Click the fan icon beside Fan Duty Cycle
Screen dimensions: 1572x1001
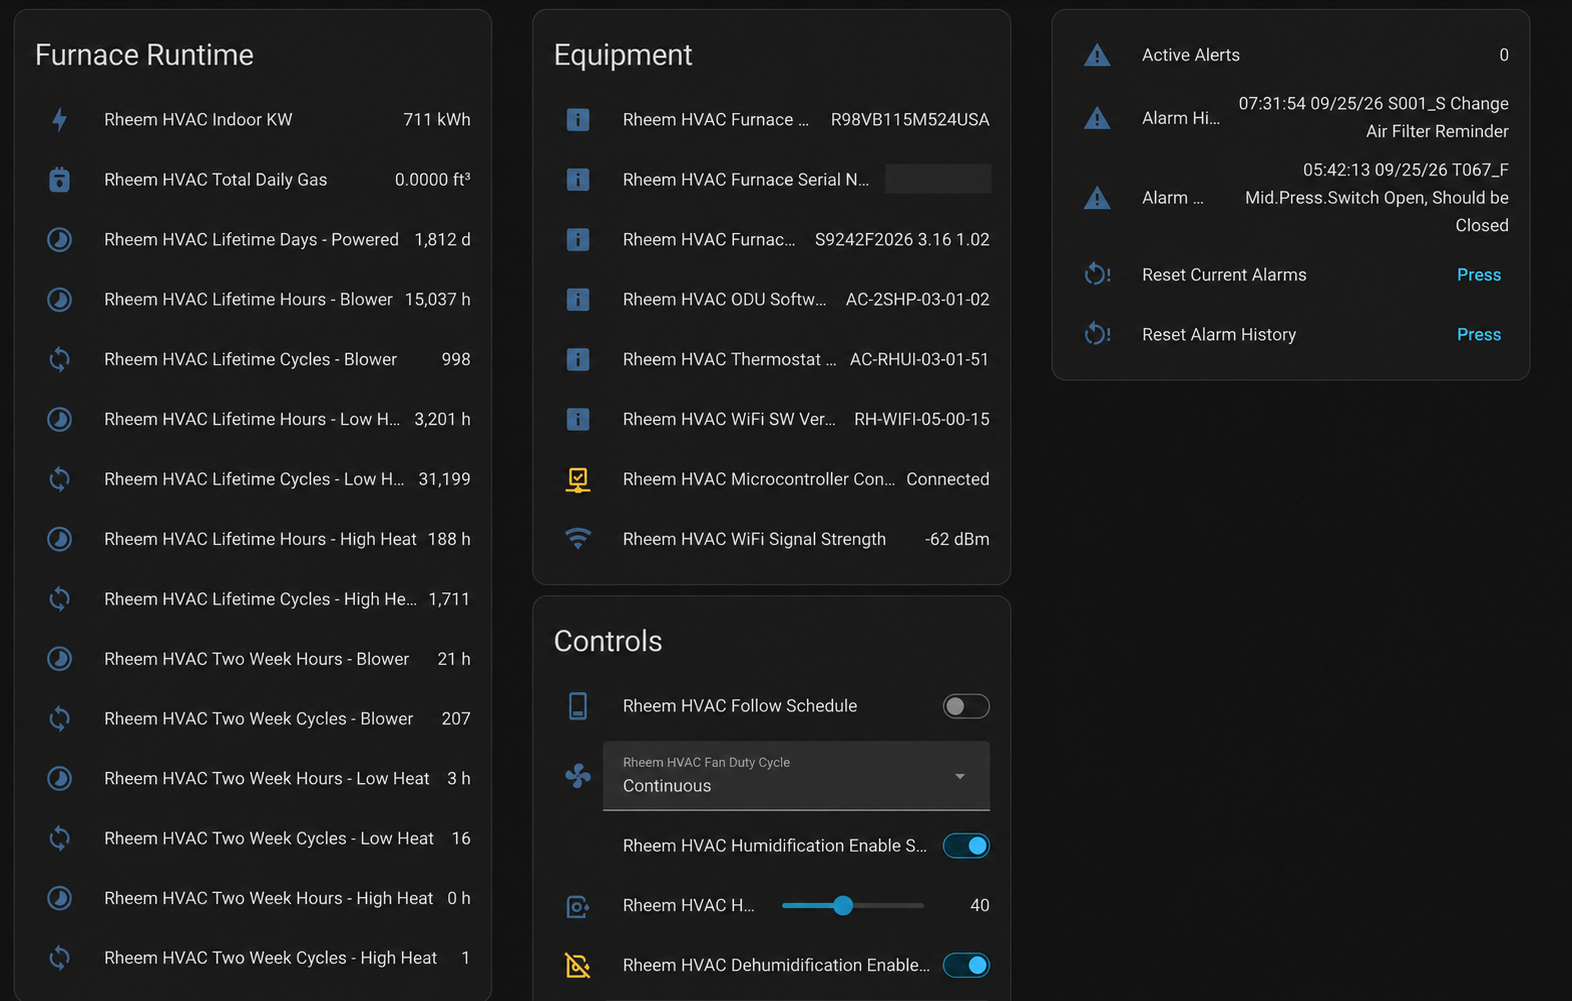point(578,776)
